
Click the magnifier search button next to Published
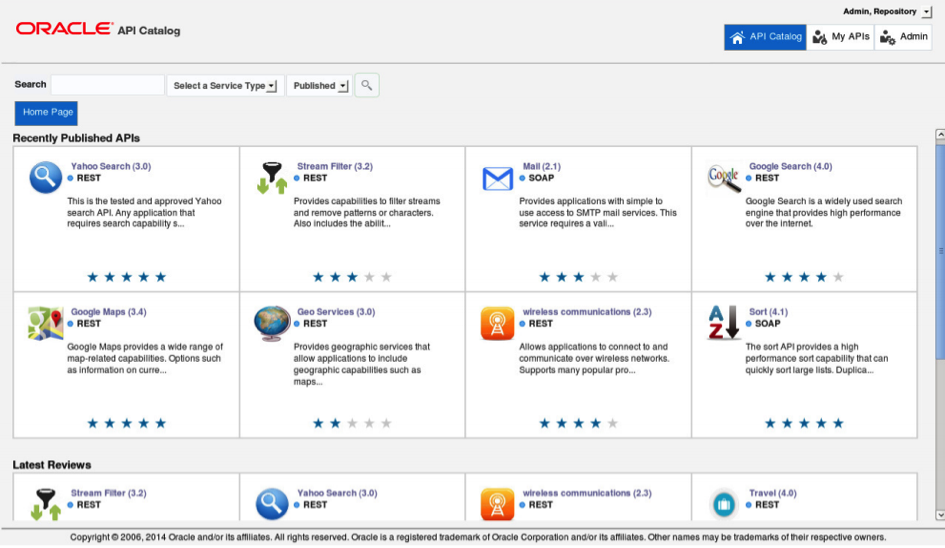click(367, 86)
